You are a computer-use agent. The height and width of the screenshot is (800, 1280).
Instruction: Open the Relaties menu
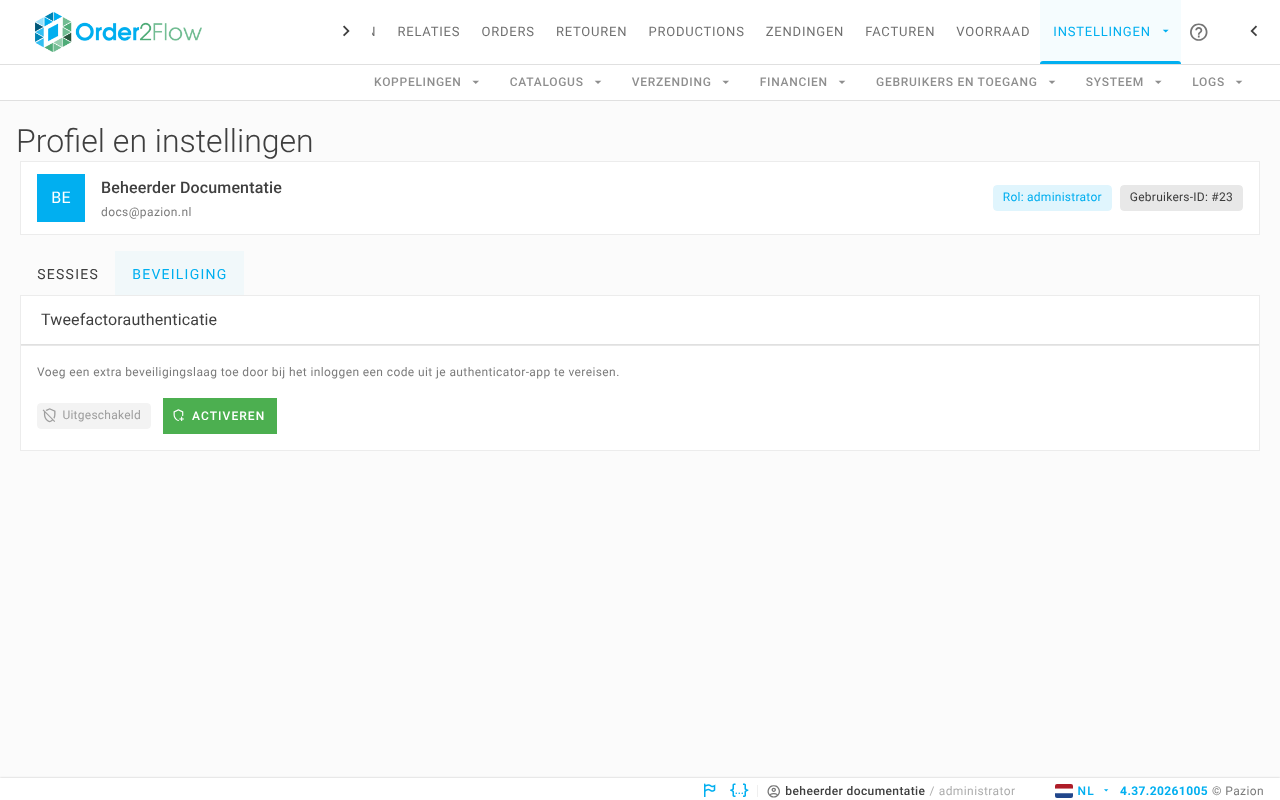tap(428, 32)
